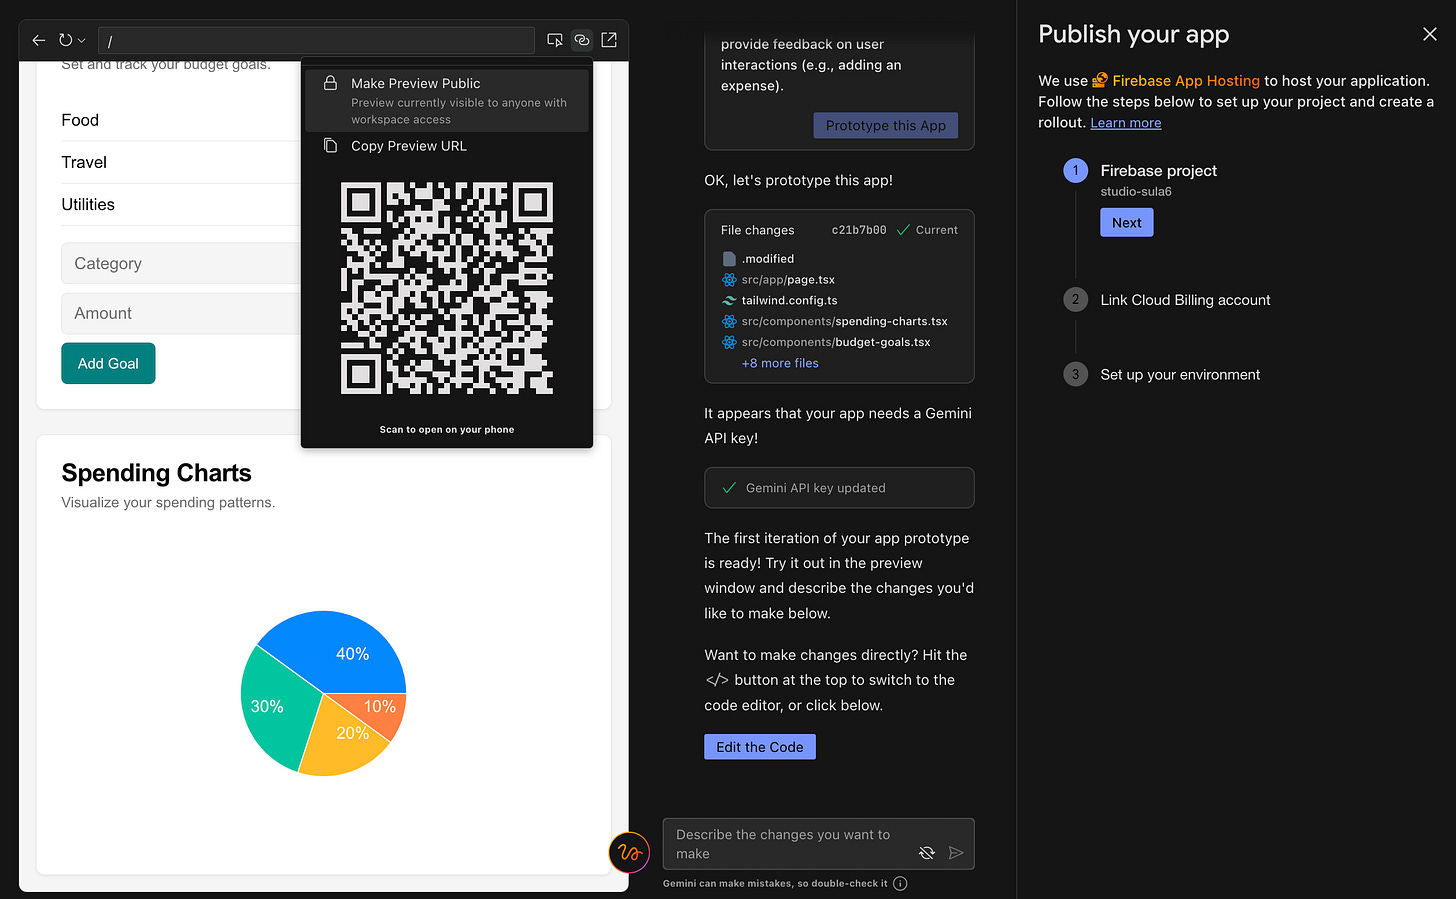
Task: Activate the inspect element selector icon
Action: pyautogui.click(x=555, y=40)
